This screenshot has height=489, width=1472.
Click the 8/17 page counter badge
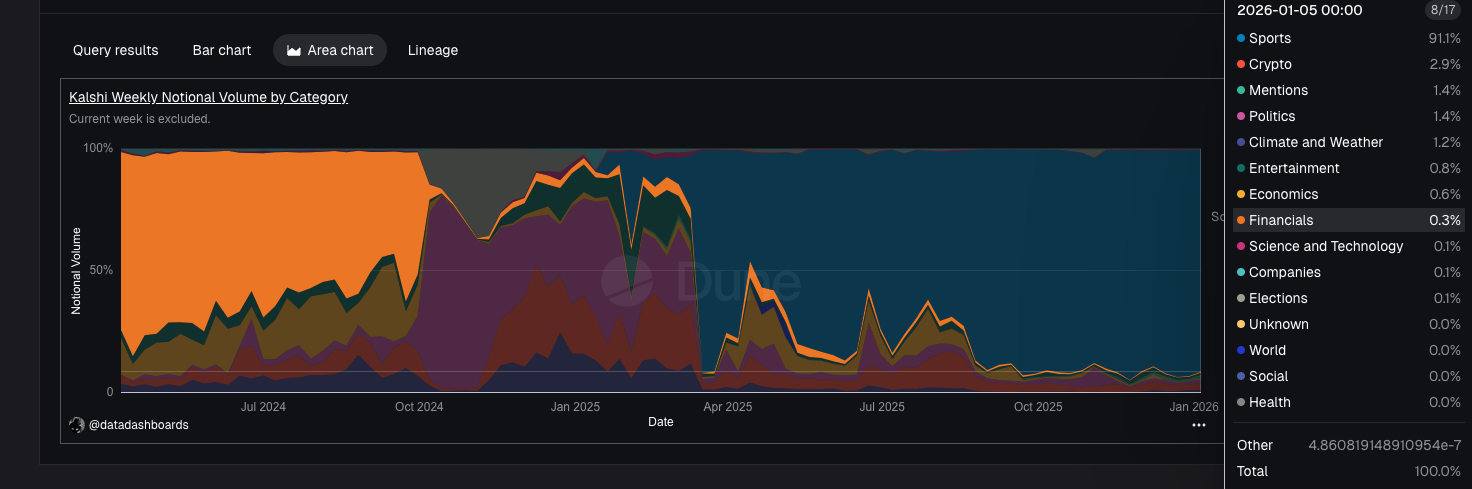pos(1443,10)
